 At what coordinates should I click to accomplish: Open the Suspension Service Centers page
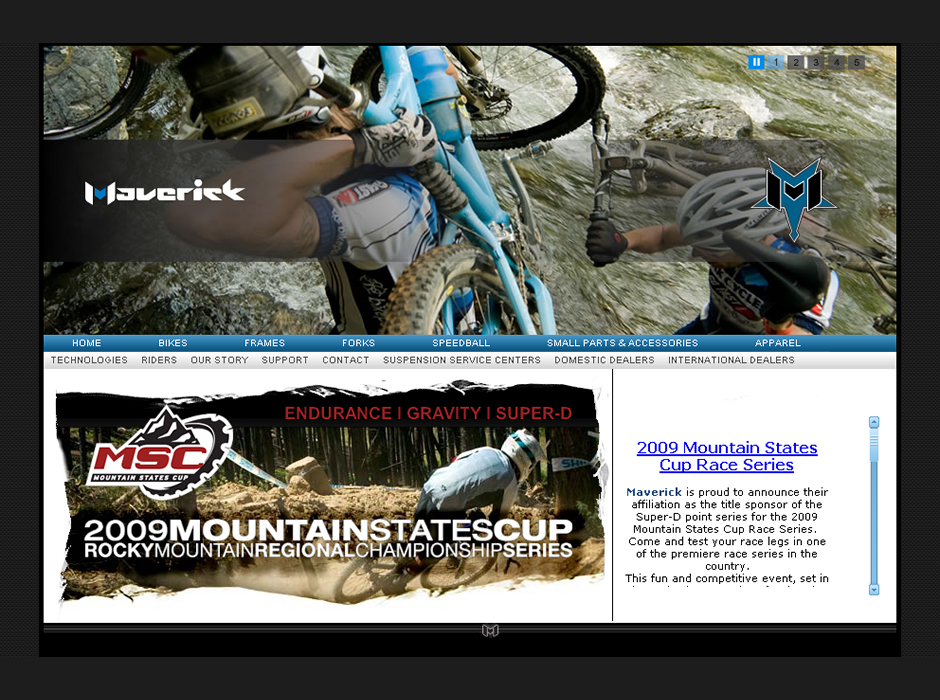[462, 360]
